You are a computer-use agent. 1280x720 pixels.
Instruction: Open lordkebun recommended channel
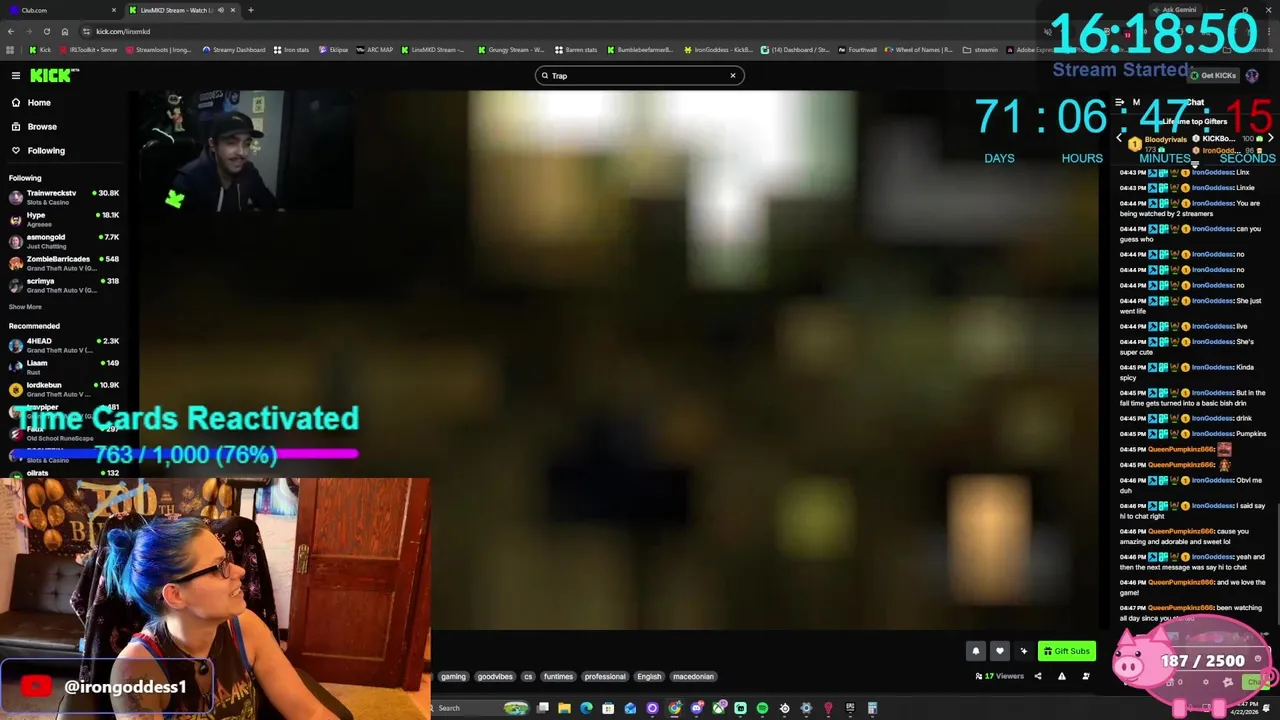64,389
